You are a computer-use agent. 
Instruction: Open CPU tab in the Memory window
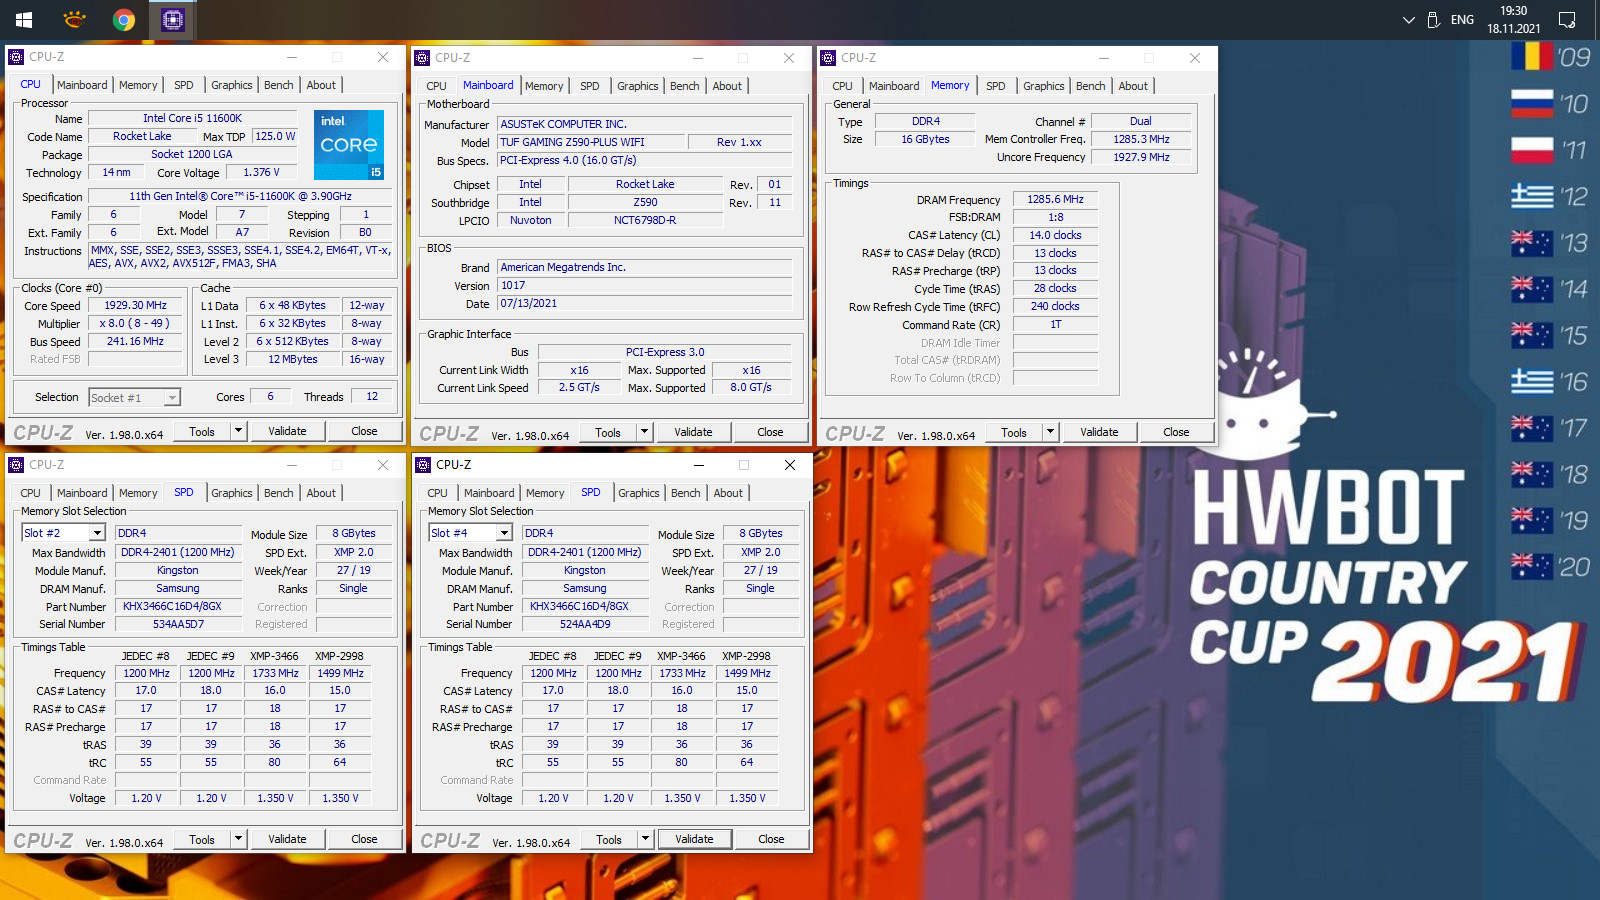(843, 86)
